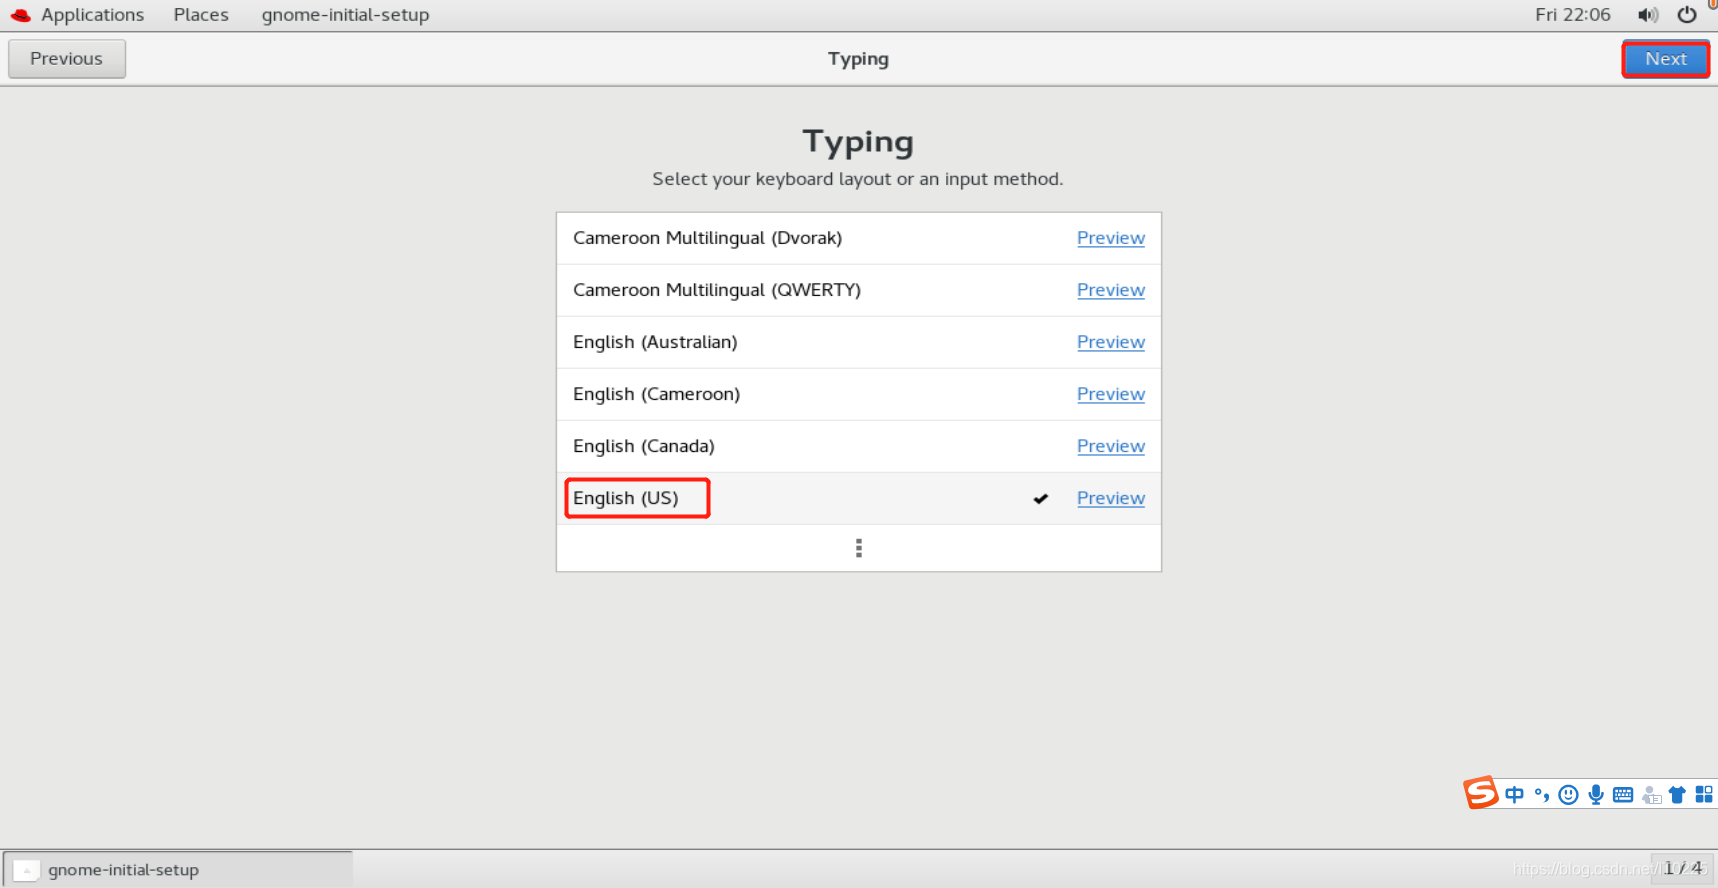Select Cameroon Multilingual (Dvorak) layout row
The image size is (1718, 888).
pos(859,238)
